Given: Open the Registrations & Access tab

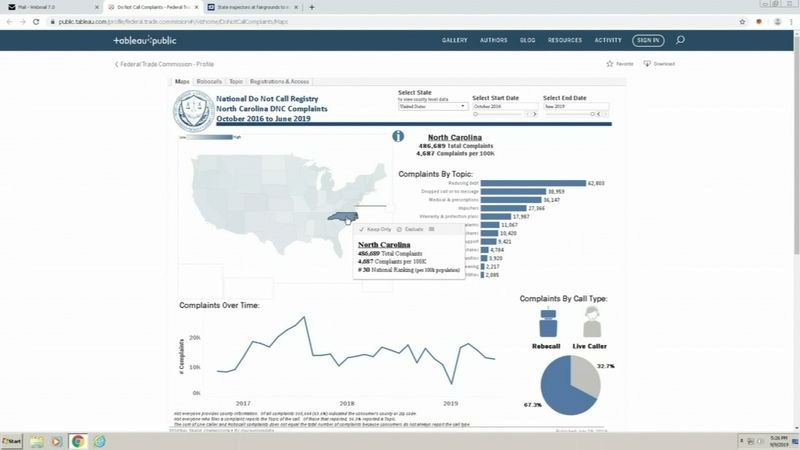Looking at the screenshot, I should tap(279, 82).
